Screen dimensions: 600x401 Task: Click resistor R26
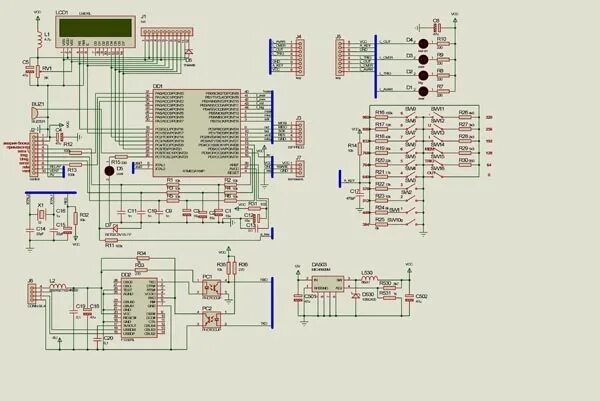pyautogui.click(x=465, y=117)
